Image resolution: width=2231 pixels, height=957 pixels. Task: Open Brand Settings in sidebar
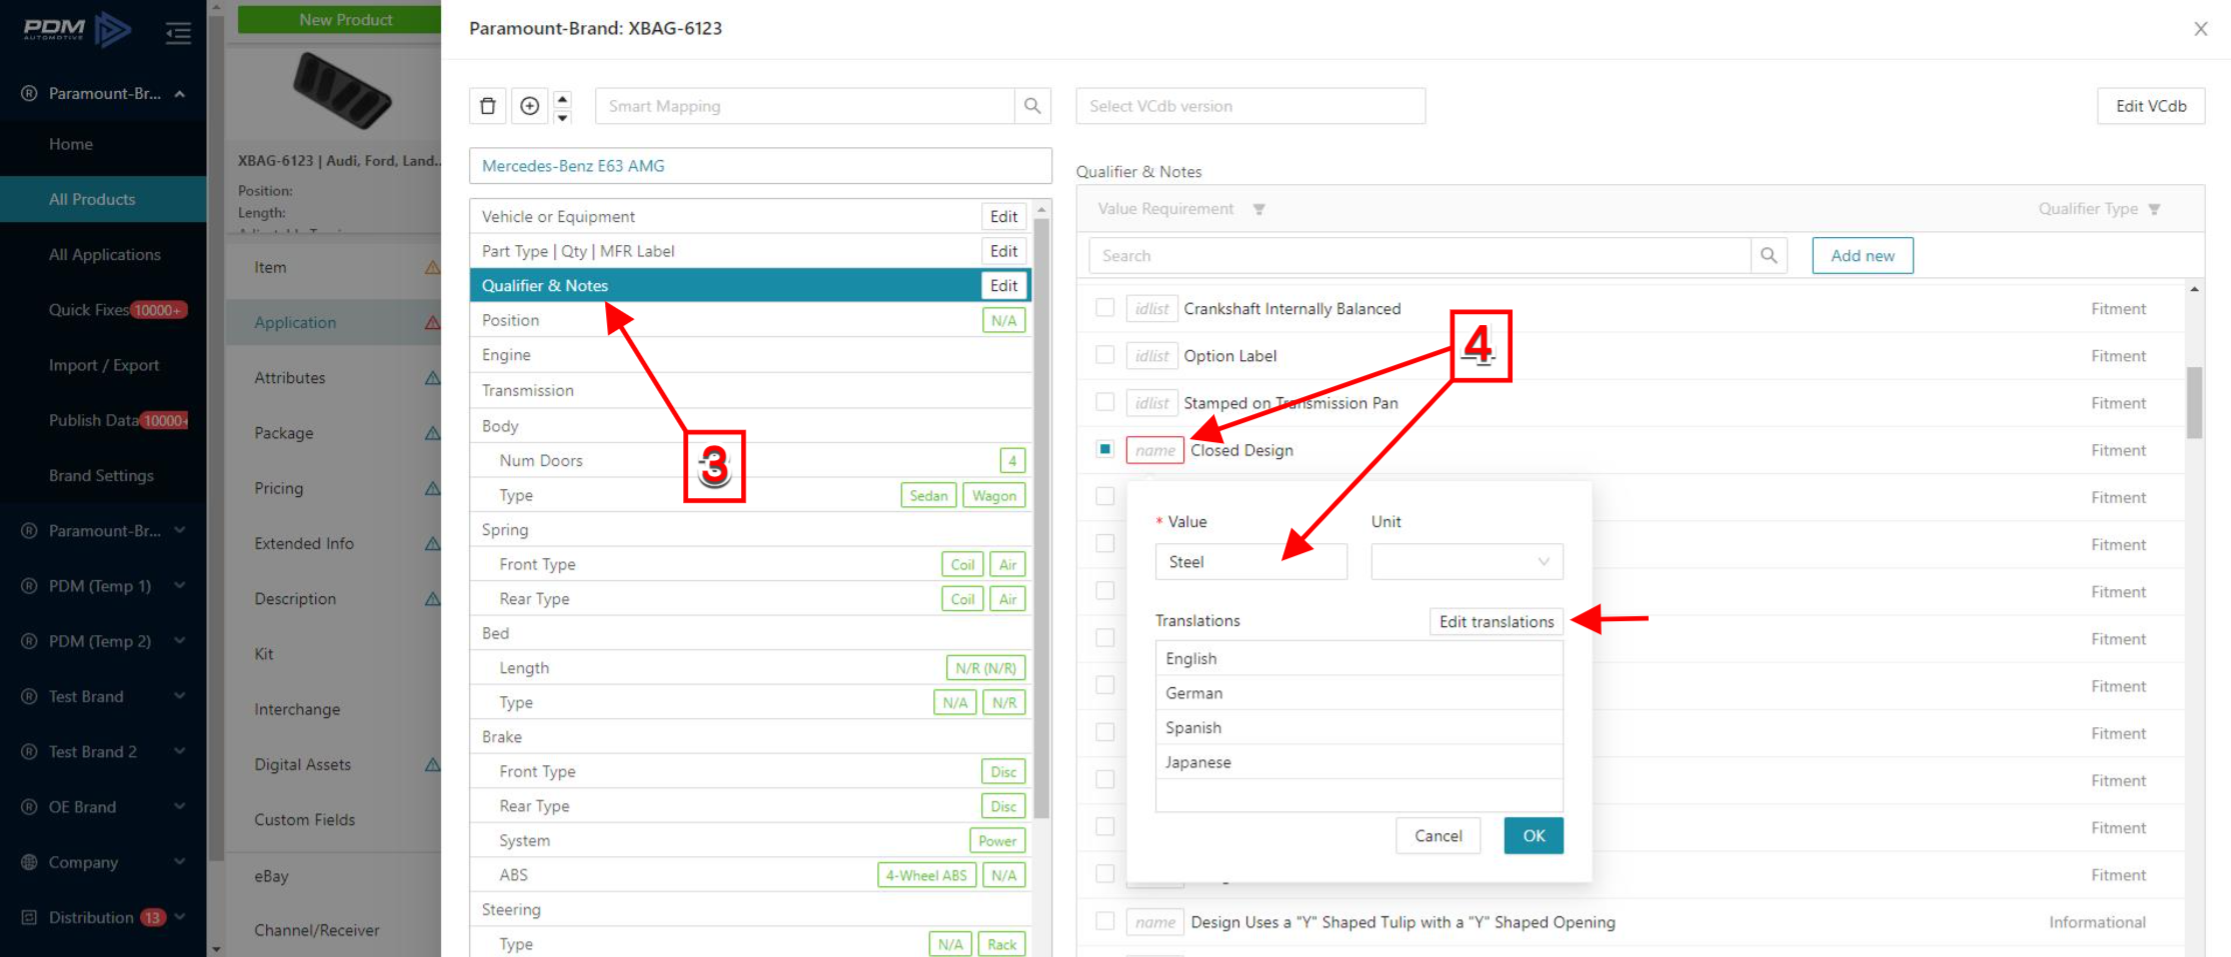point(101,476)
